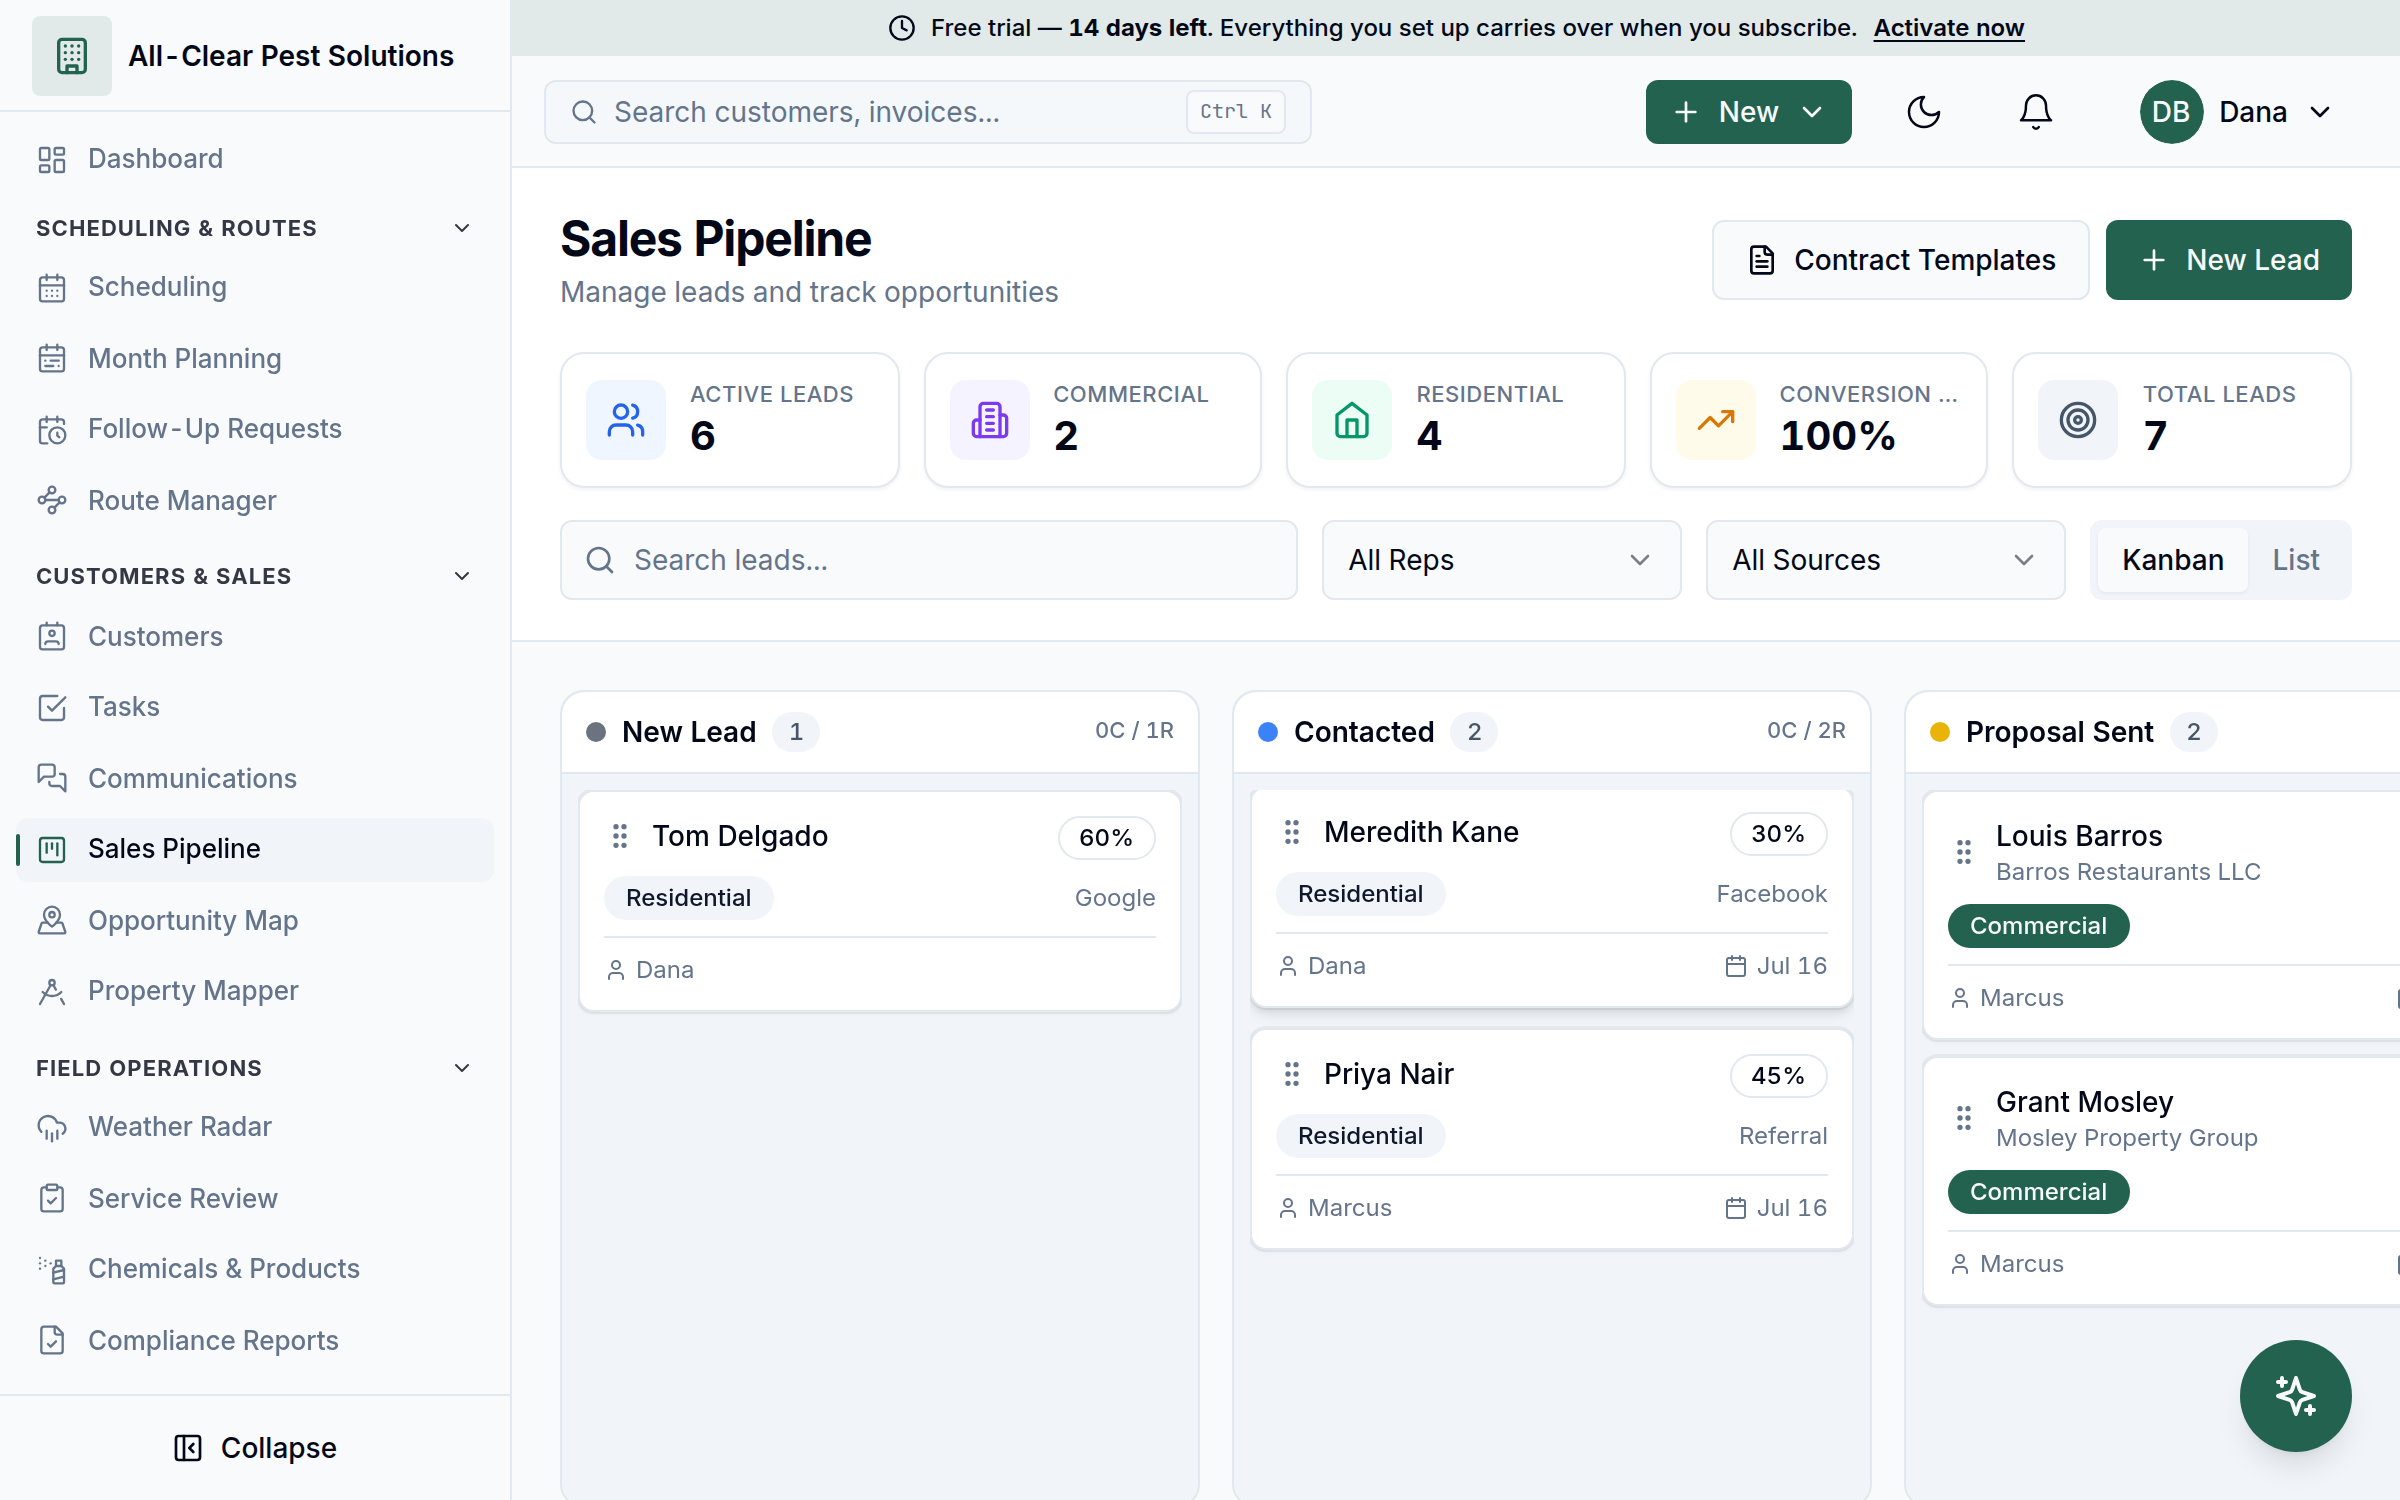
Task: Click the DB user avatar
Action: [2171, 112]
